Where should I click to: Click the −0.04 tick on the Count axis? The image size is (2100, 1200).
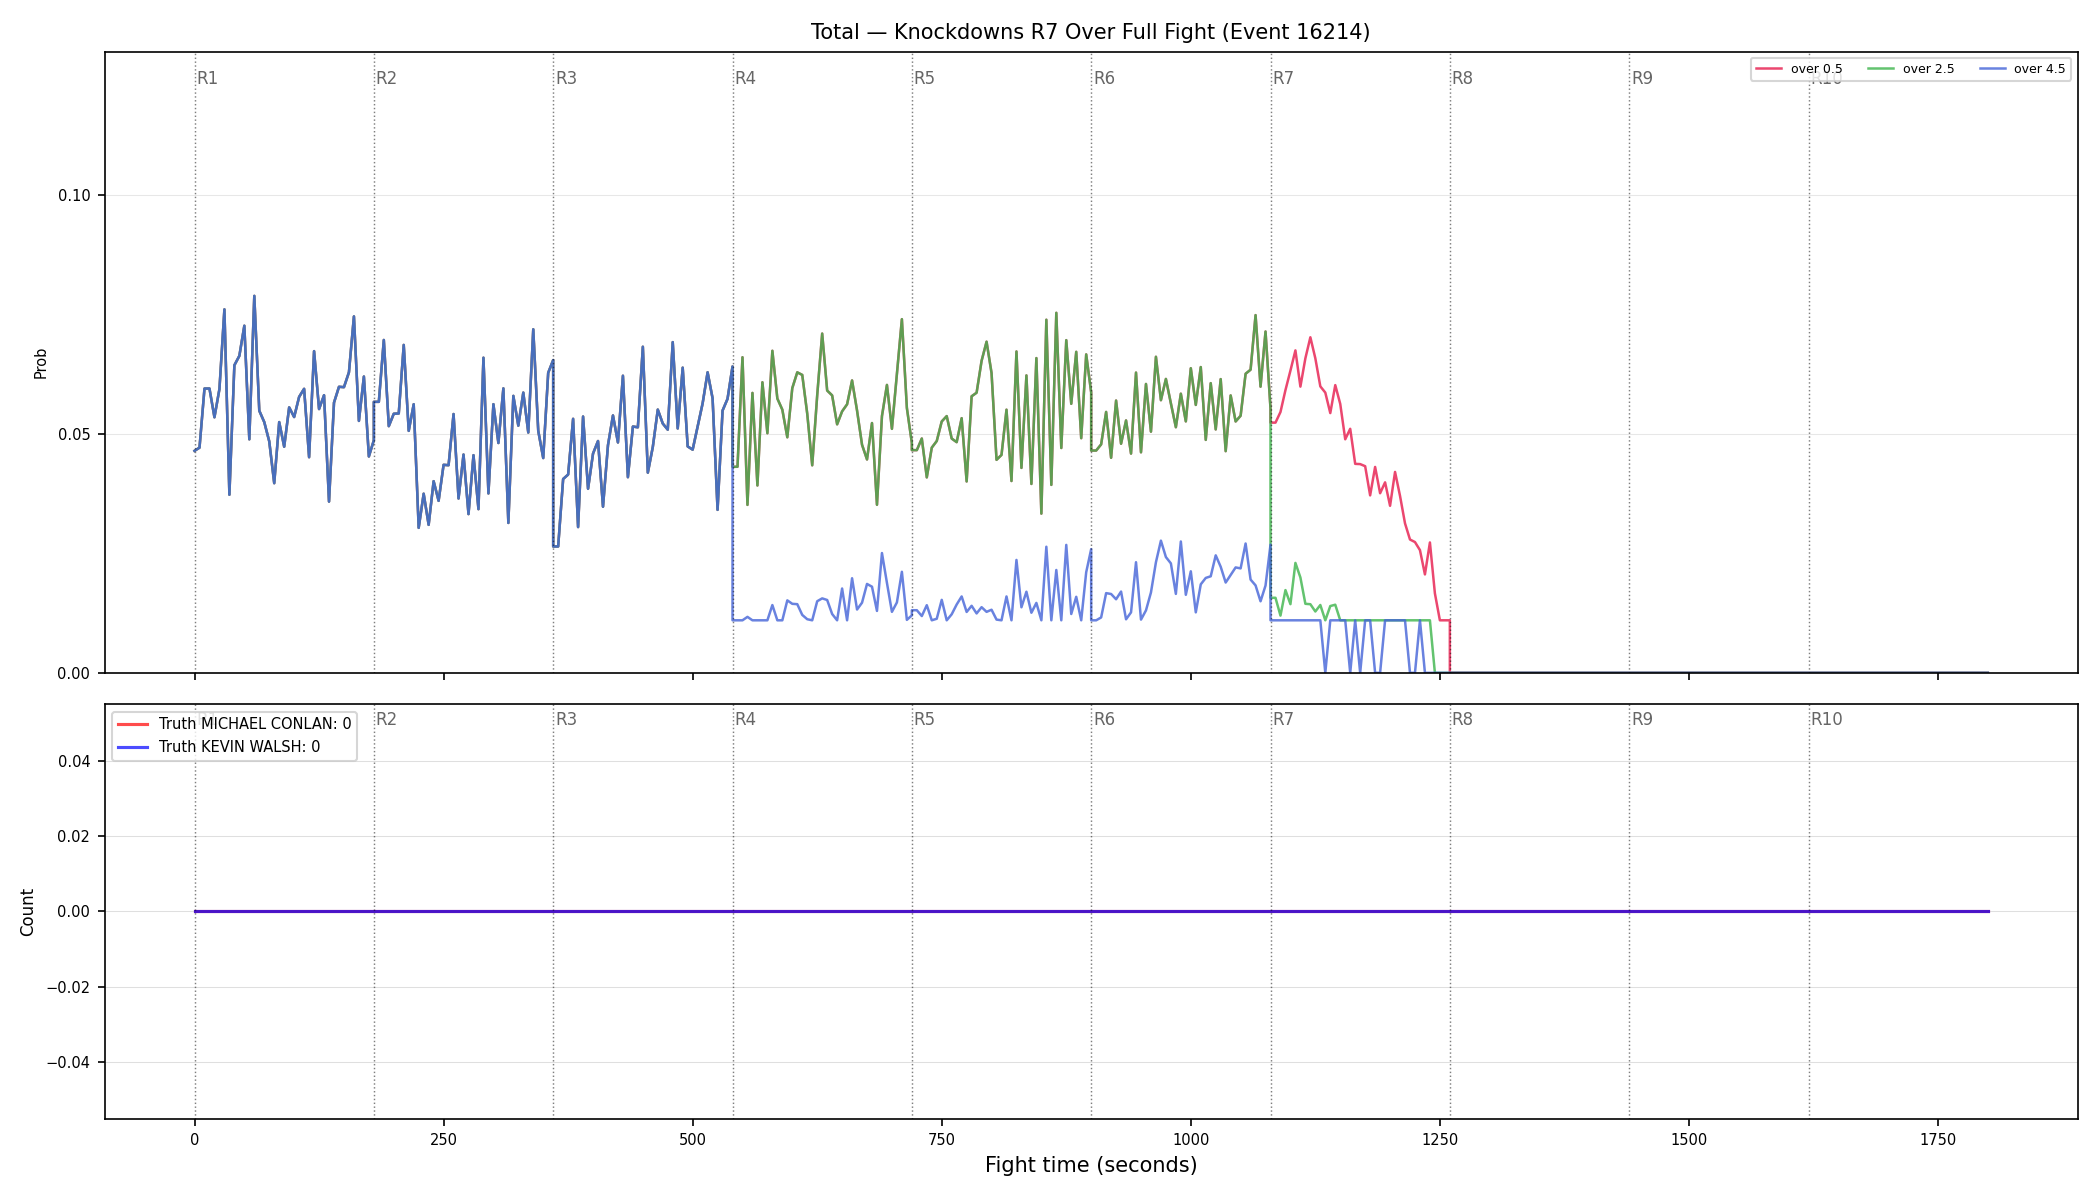[69, 1063]
